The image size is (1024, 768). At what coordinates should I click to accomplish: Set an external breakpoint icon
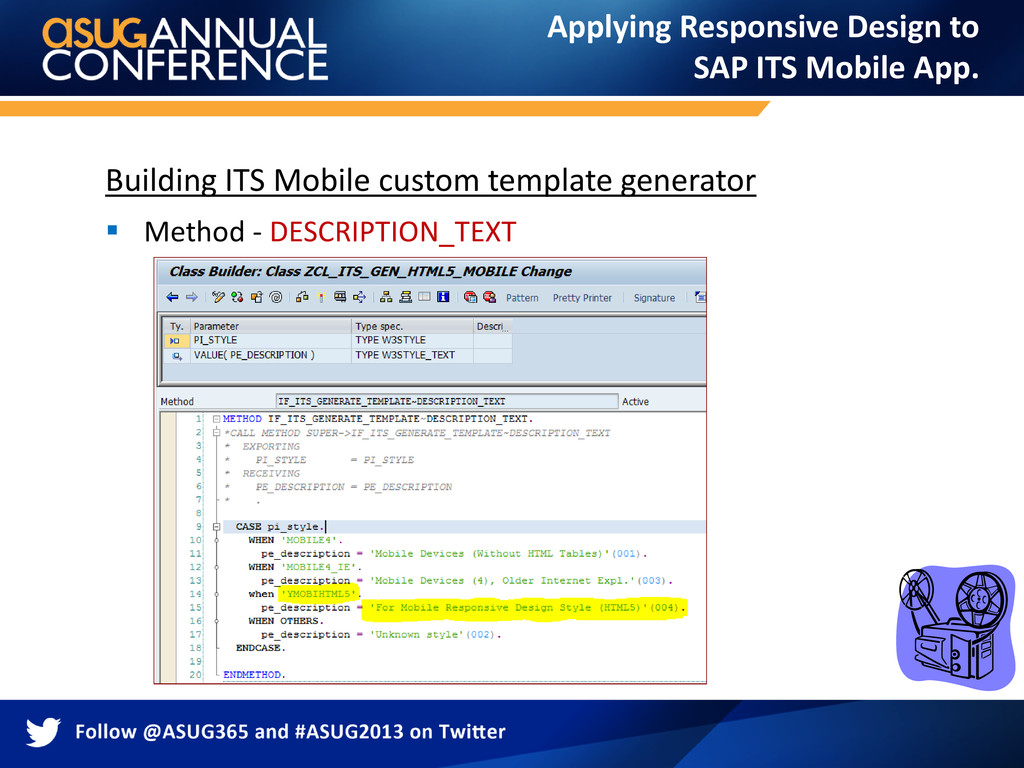click(490, 297)
